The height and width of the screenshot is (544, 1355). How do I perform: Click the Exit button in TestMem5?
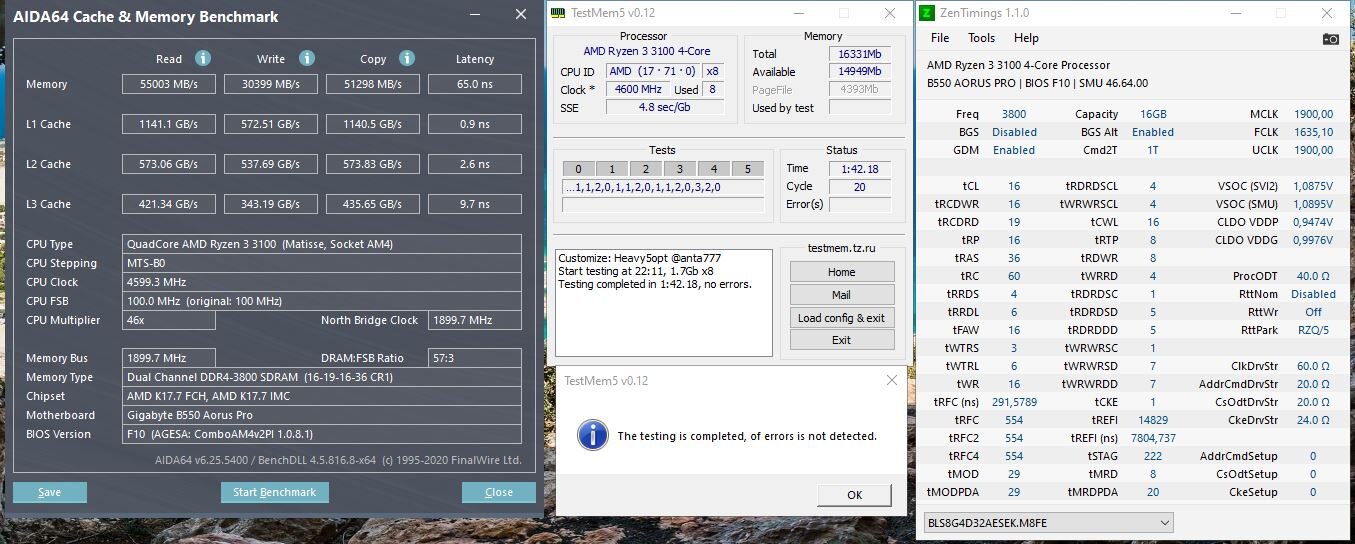coord(842,340)
